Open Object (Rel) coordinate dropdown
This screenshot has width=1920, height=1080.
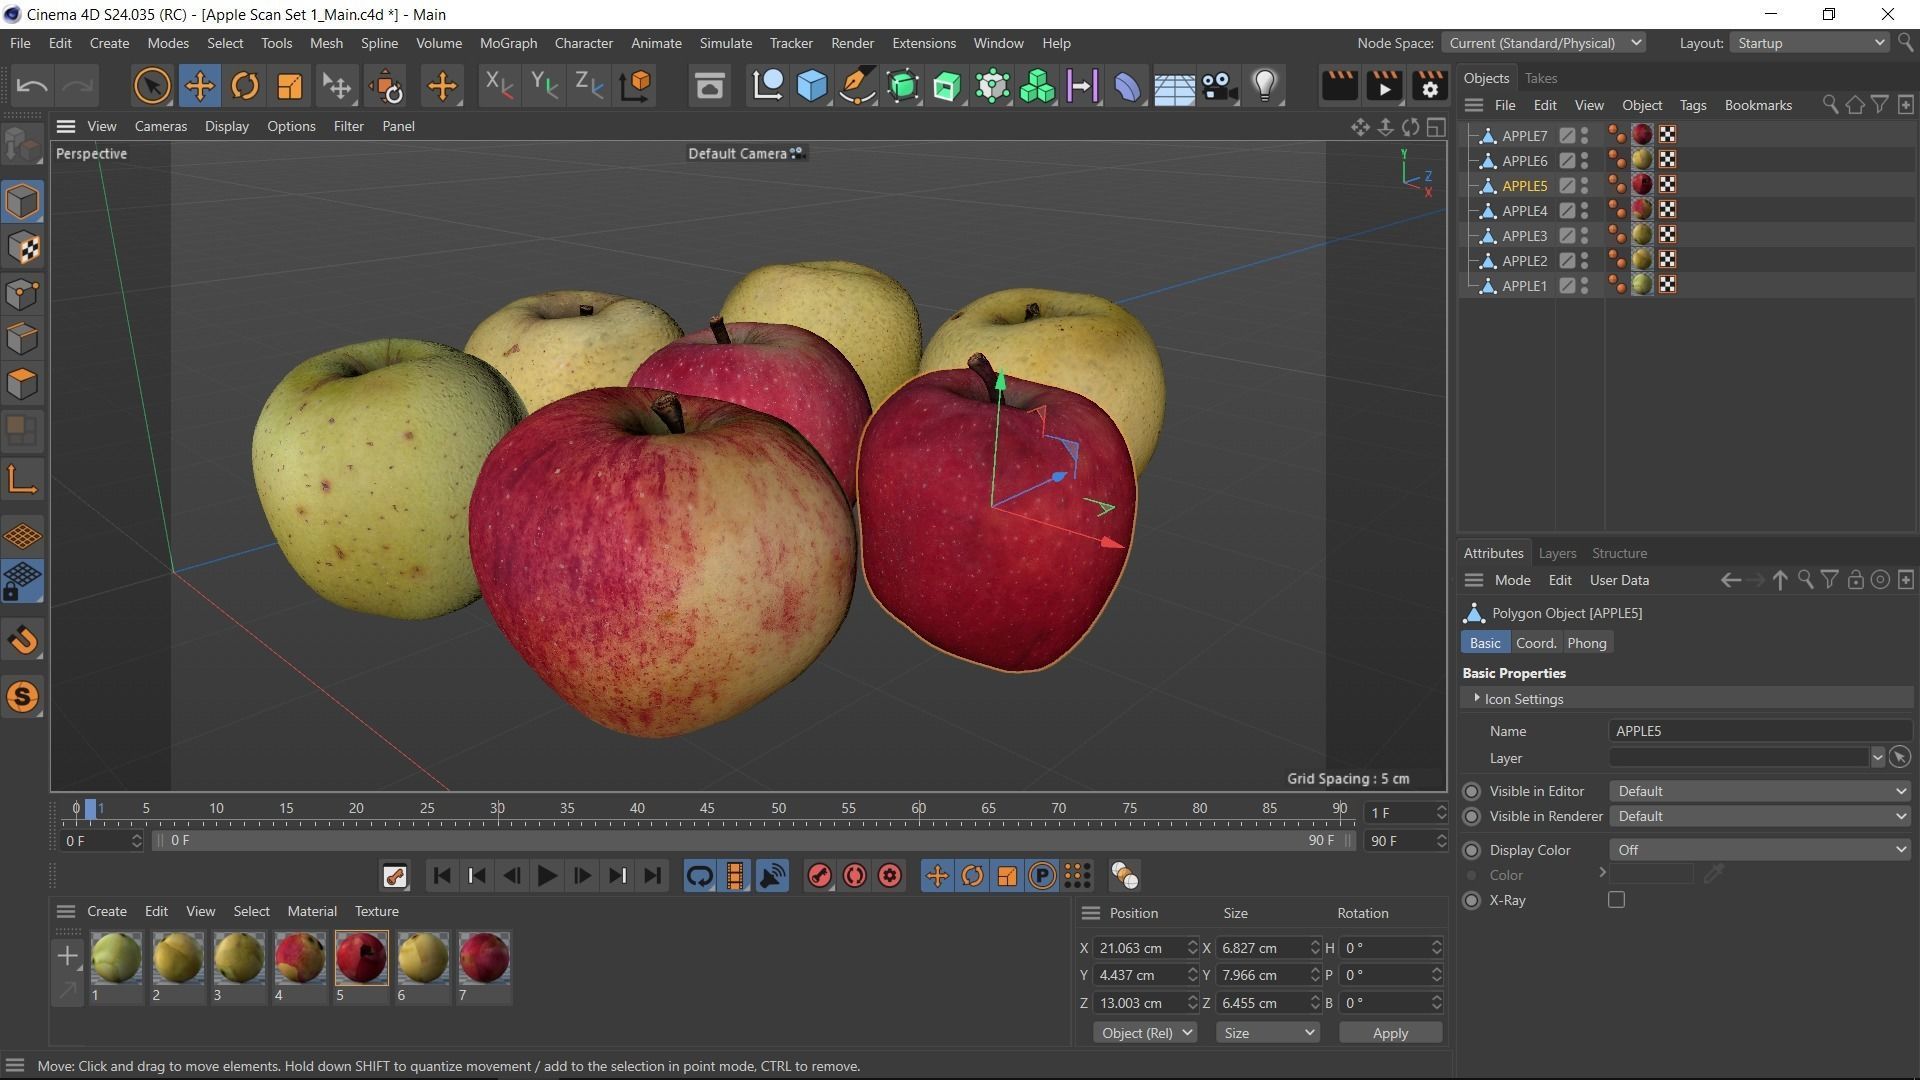click(1145, 1033)
